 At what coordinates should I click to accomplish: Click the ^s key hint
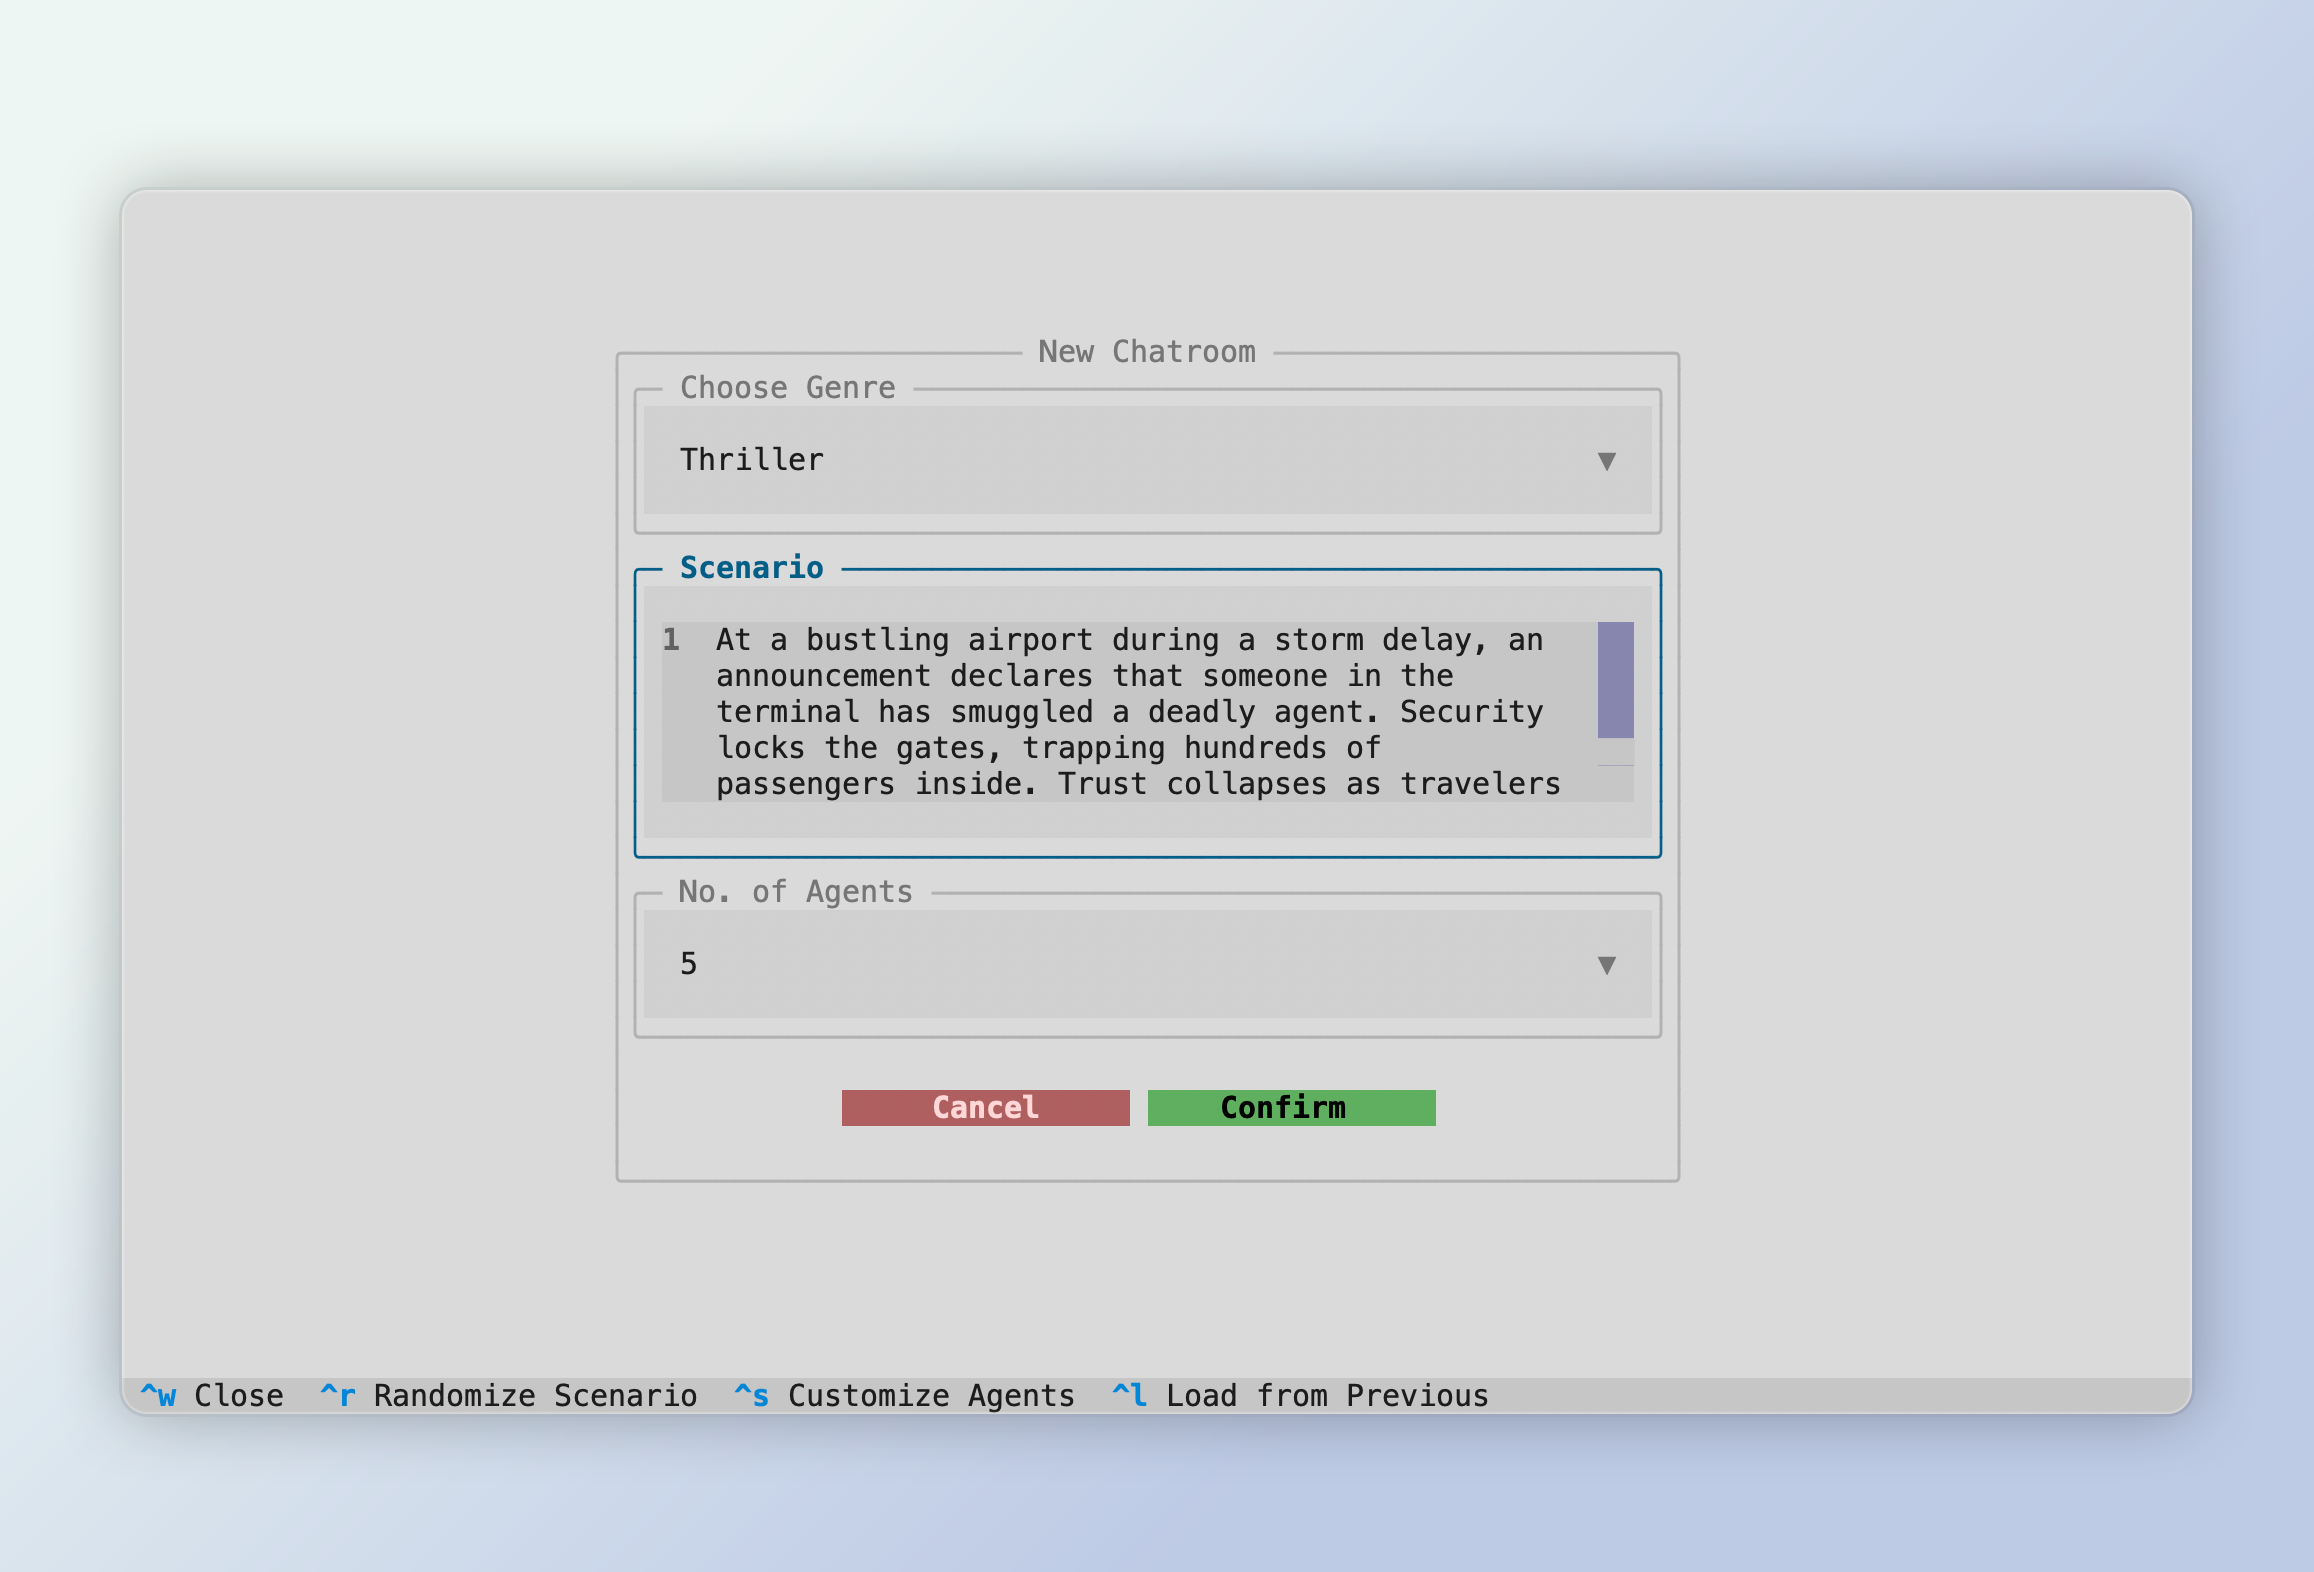[752, 1395]
